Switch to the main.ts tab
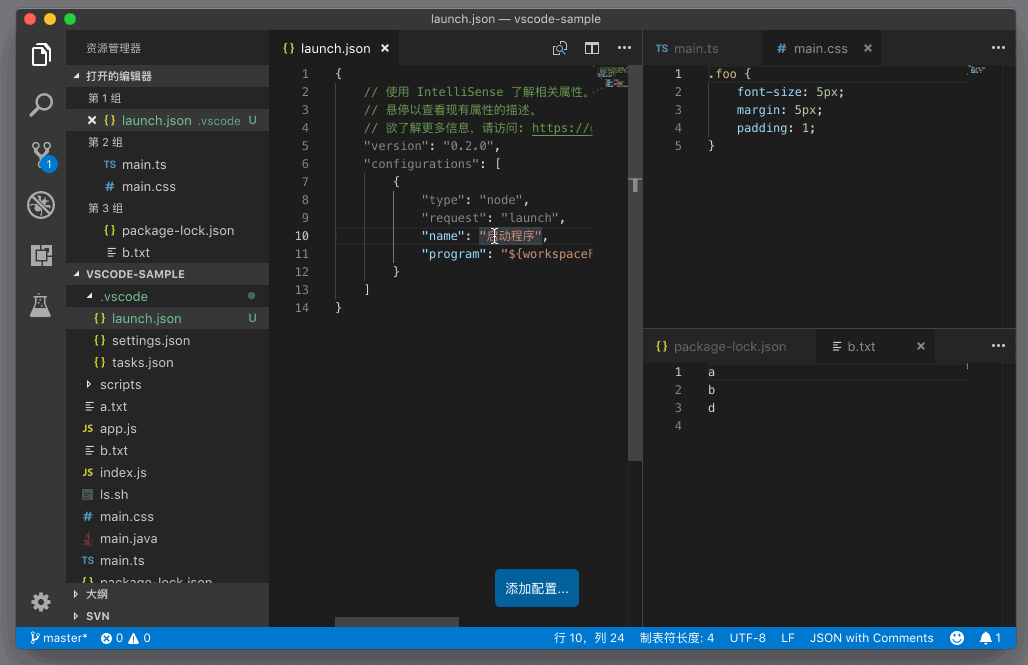This screenshot has height=665, width=1028. (695, 48)
